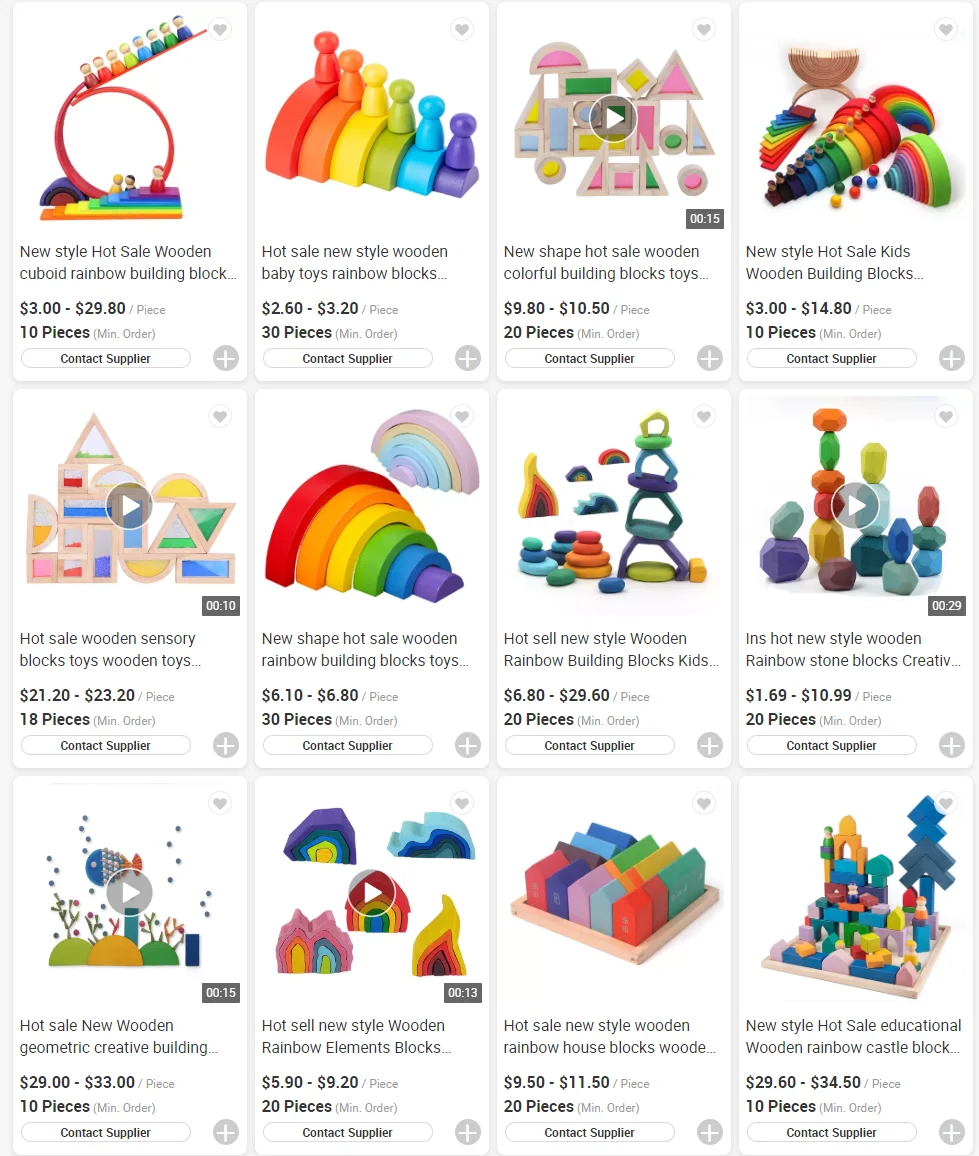View rainbow castle block product image

[x=855, y=892]
